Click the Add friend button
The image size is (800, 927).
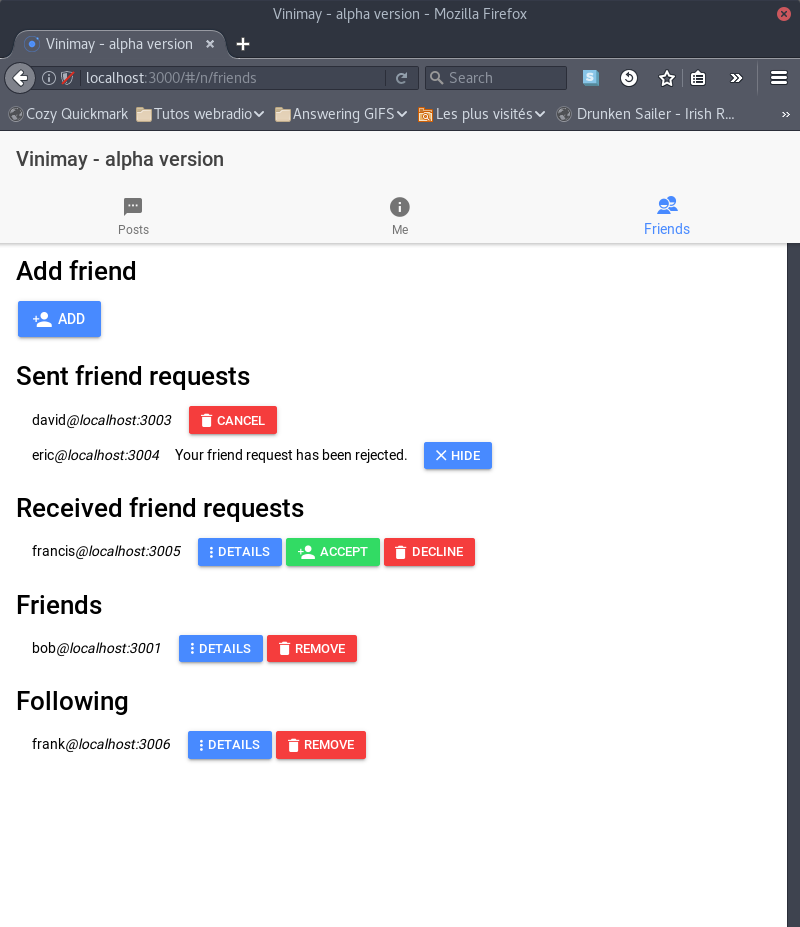59,319
